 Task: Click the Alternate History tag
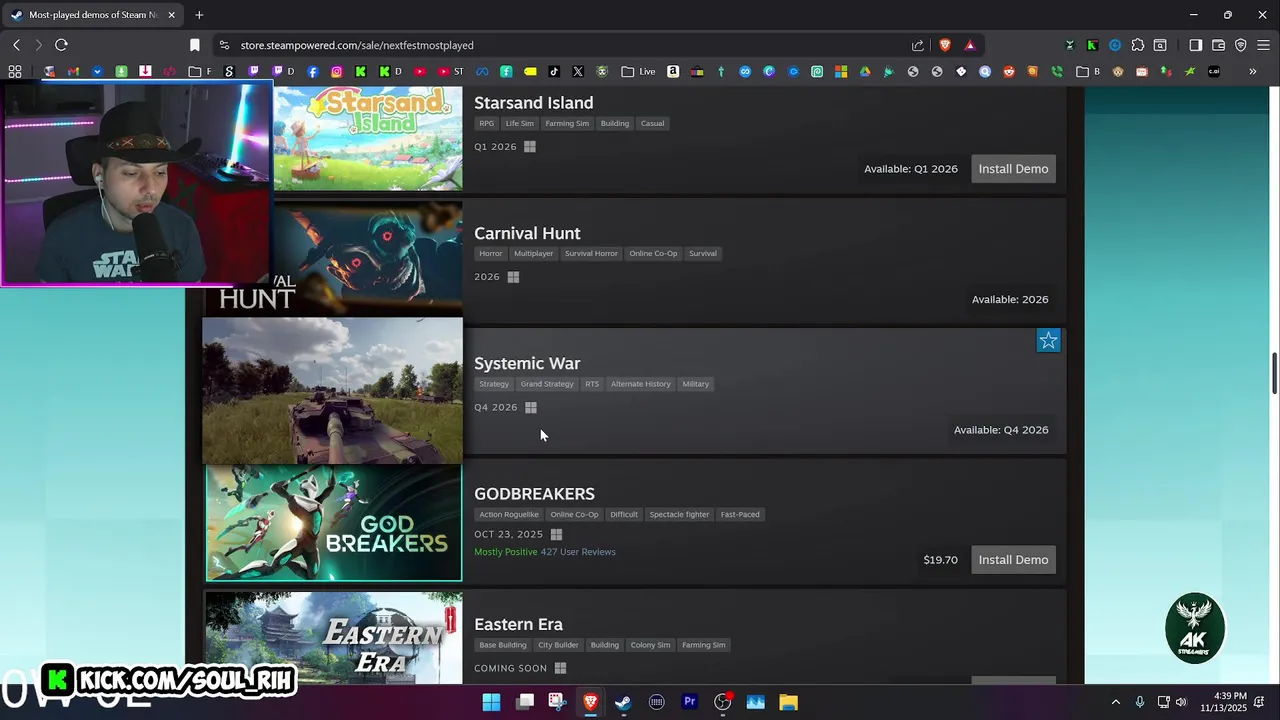tap(641, 384)
